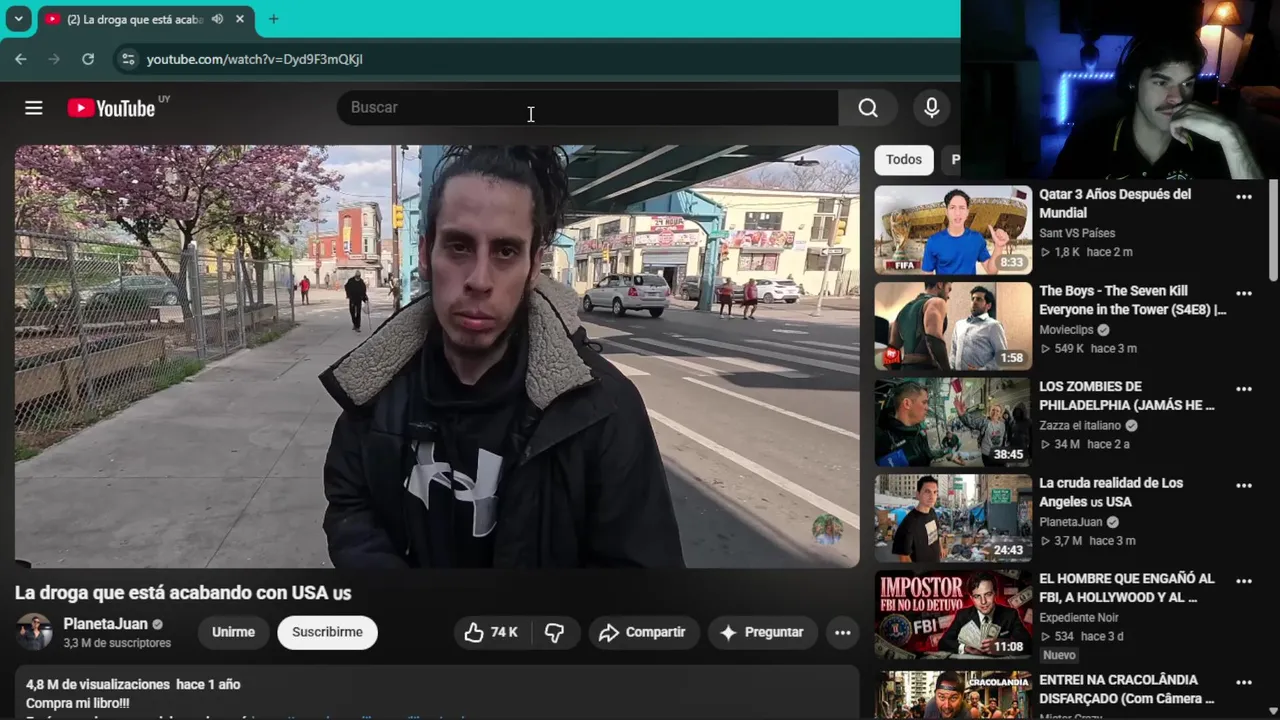Open ENTREI NA CRACOLÂNDIA video title

coord(1127,689)
